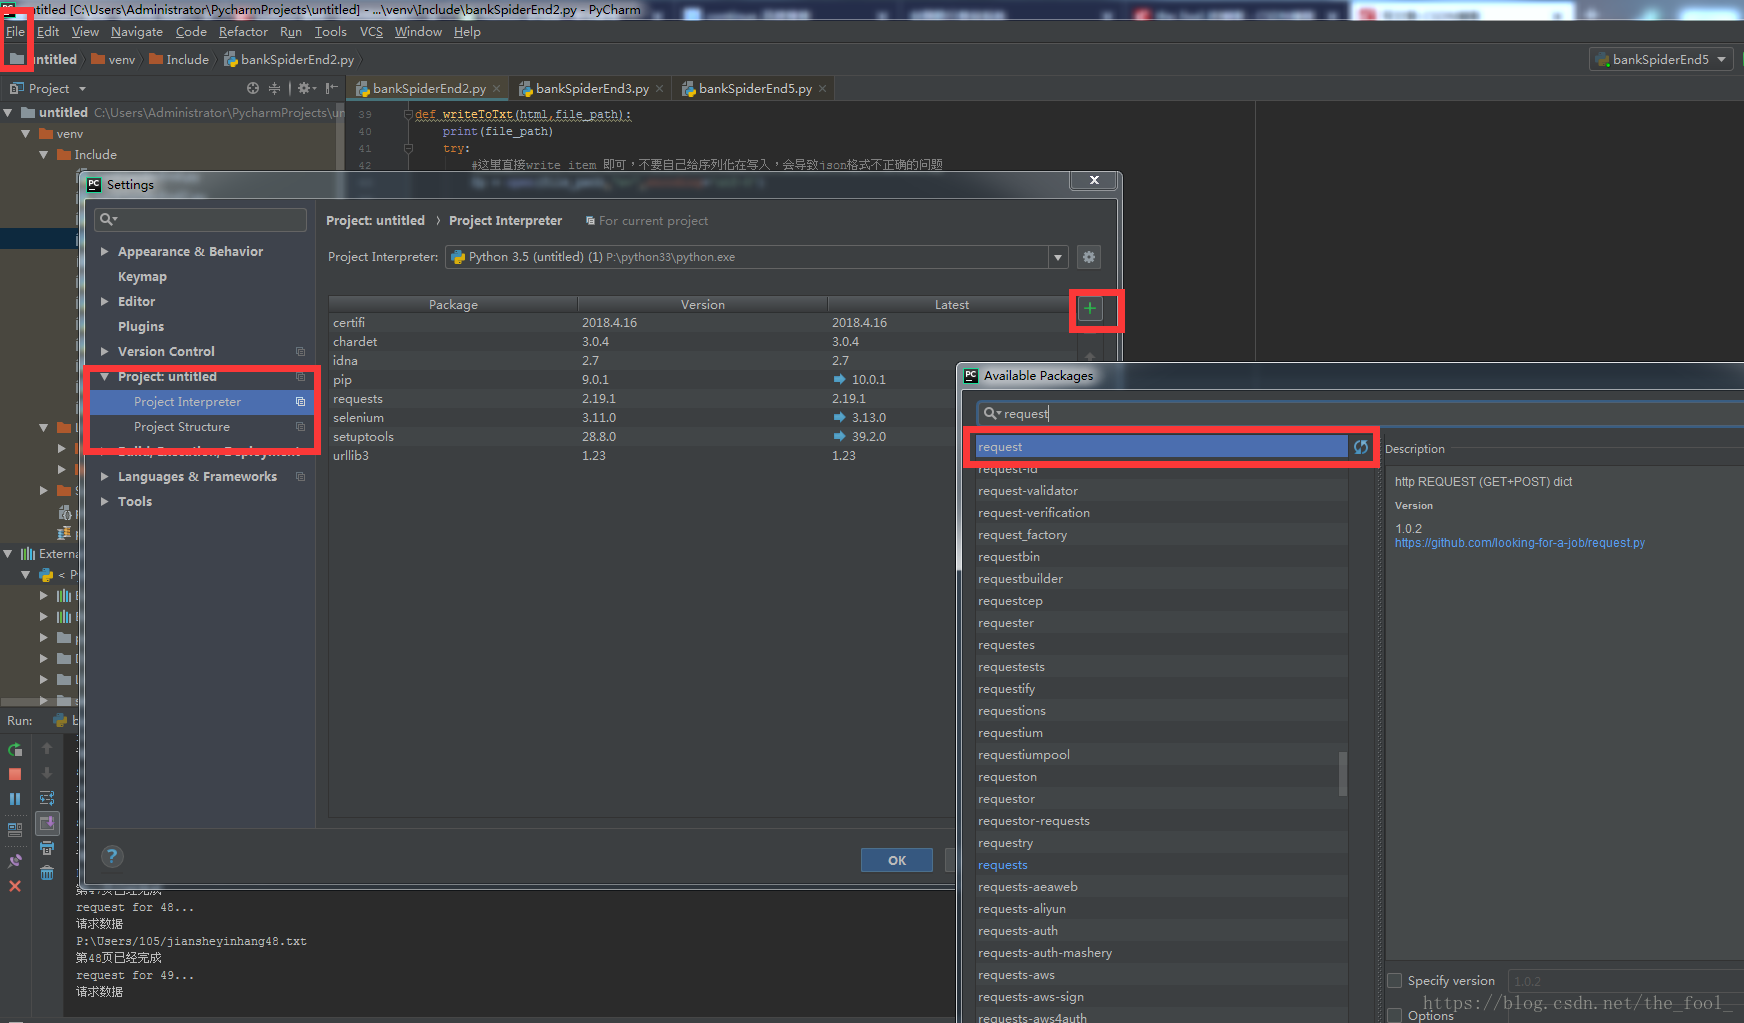Expand Languages & Frameworks settings
Screen dimensions: 1744x1023
[x=104, y=477]
